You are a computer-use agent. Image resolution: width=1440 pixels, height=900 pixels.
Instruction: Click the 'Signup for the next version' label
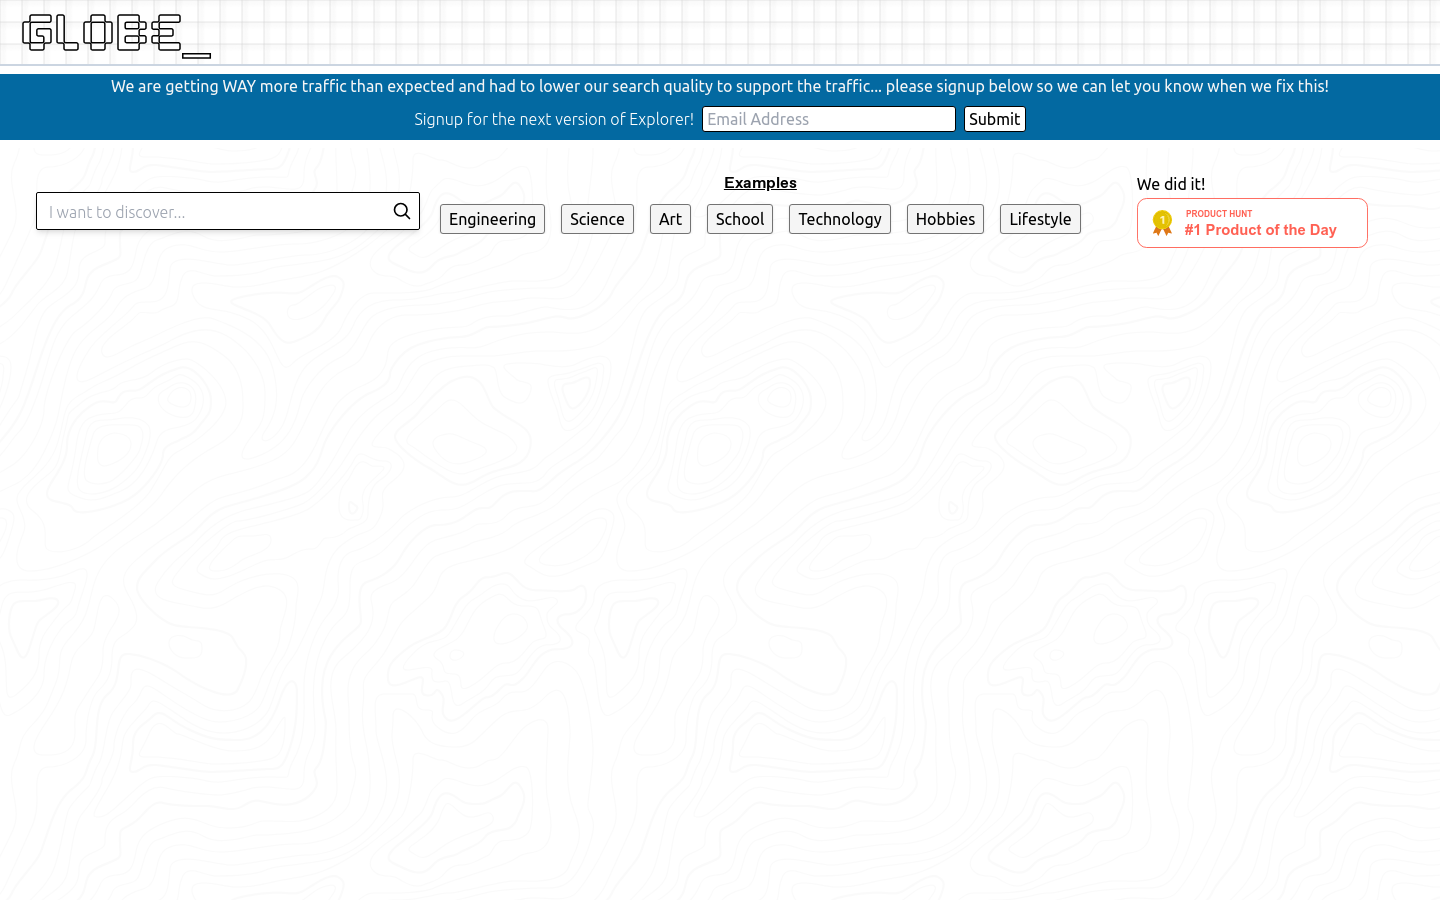[554, 119]
